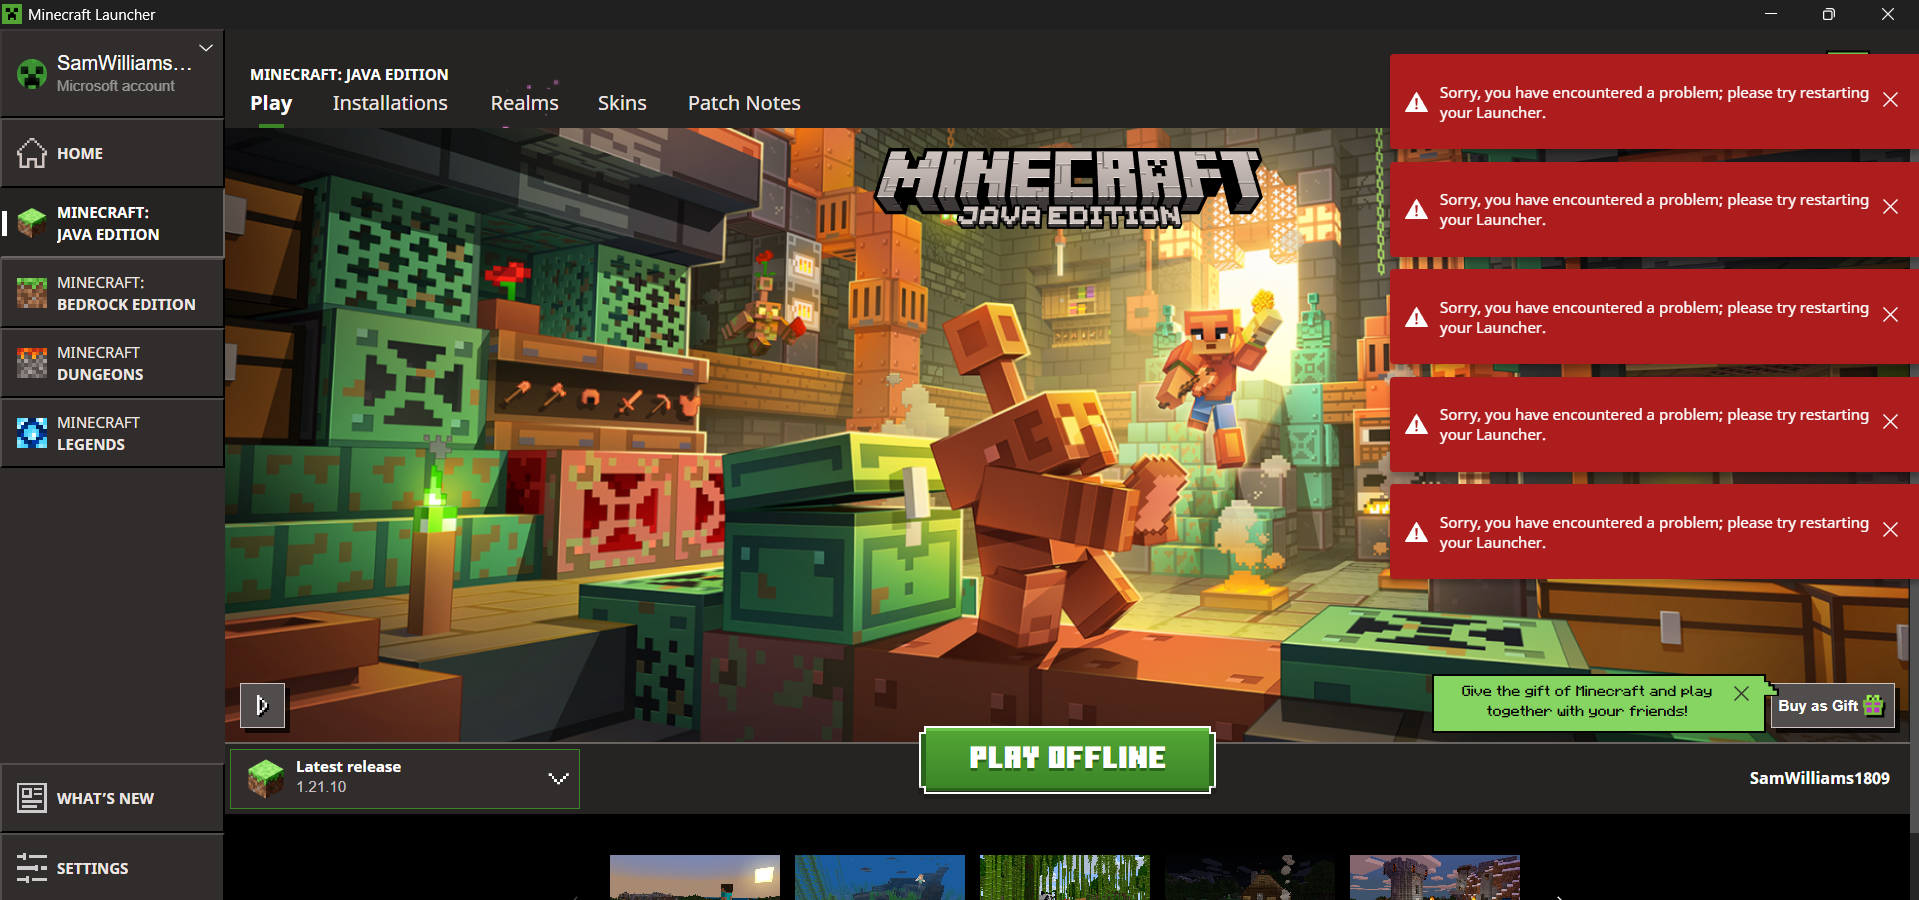Close the second error notification from top
Image resolution: width=1919 pixels, height=900 pixels.
pyautogui.click(x=1890, y=207)
